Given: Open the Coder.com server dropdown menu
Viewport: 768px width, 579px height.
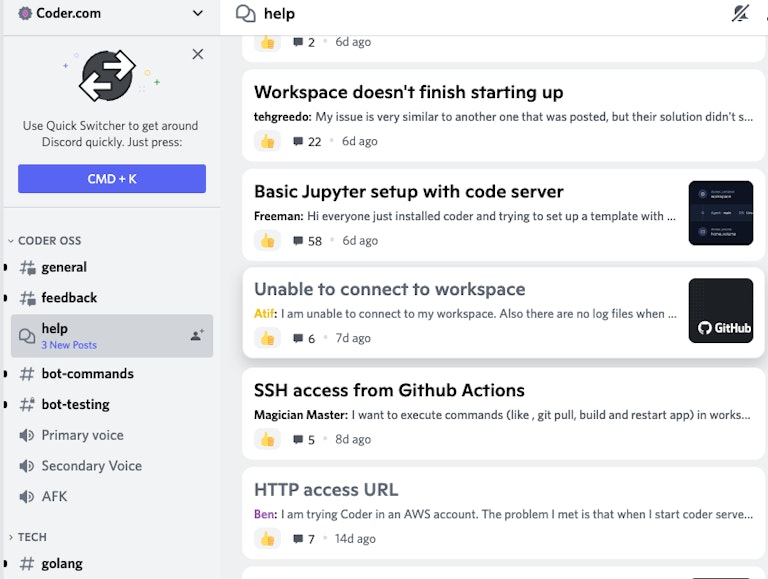Looking at the screenshot, I should click(x=197, y=13).
